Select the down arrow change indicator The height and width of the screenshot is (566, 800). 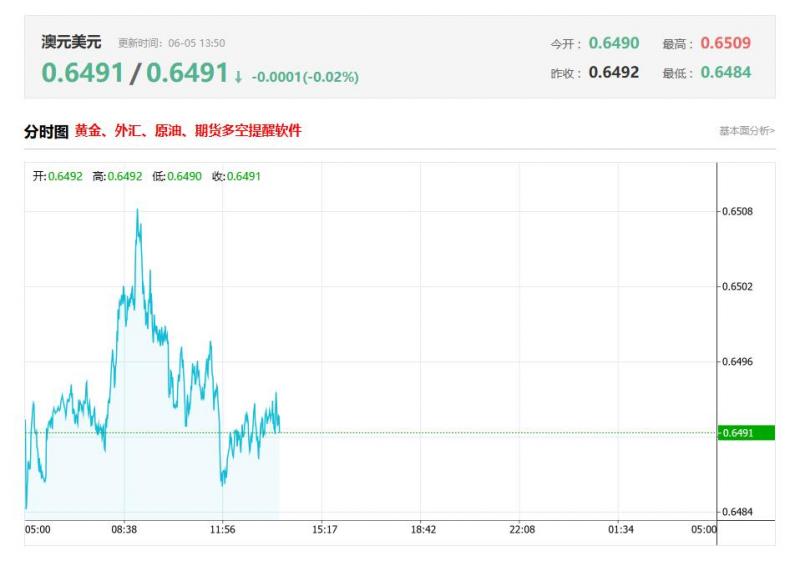(x=238, y=77)
